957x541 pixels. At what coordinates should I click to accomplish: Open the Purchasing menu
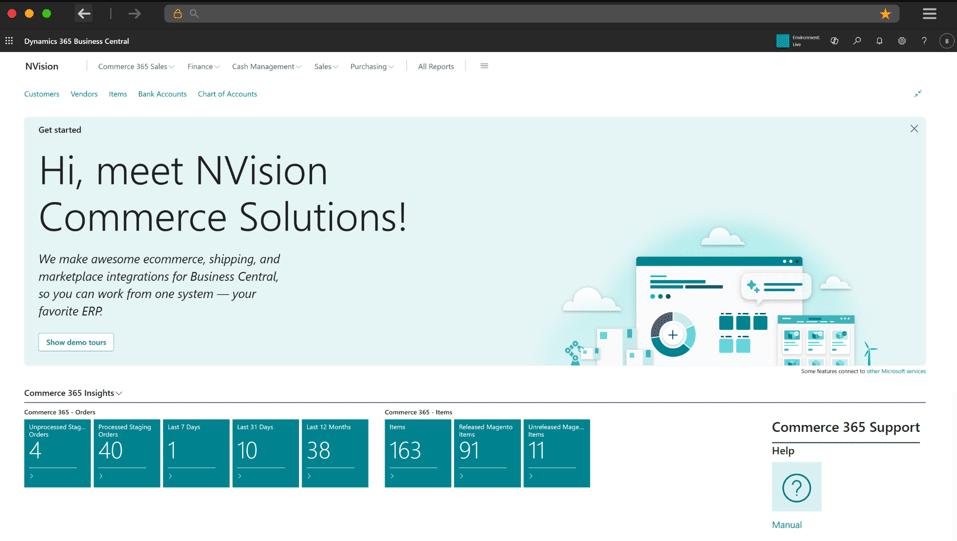pos(371,67)
